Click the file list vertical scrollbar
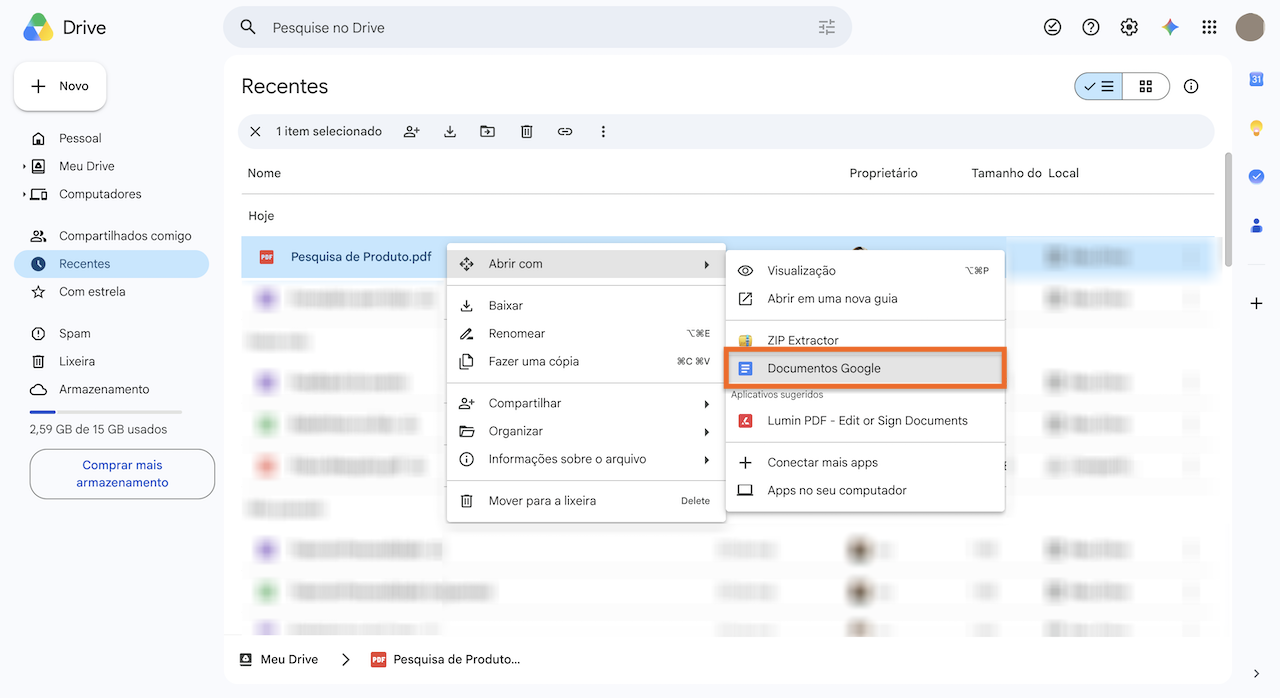1280x698 pixels. coord(1228,210)
